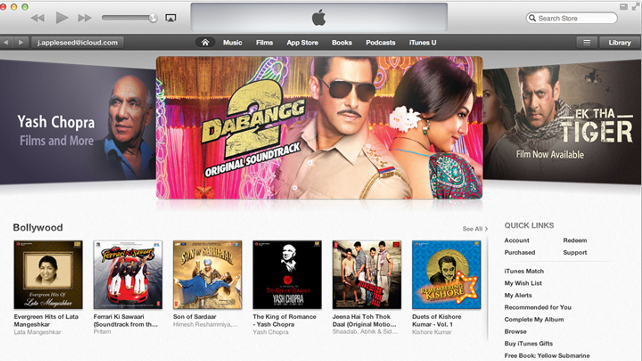Open The King of Romance album cover

click(x=287, y=275)
